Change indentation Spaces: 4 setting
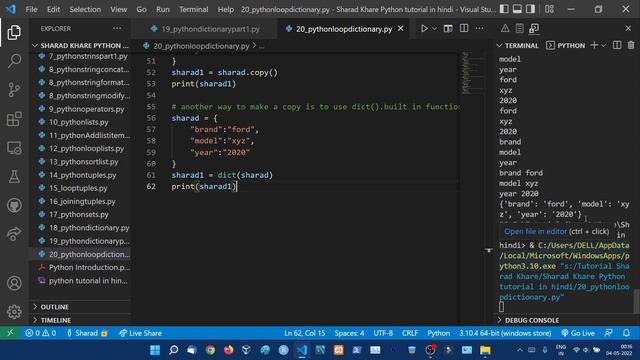 349,333
